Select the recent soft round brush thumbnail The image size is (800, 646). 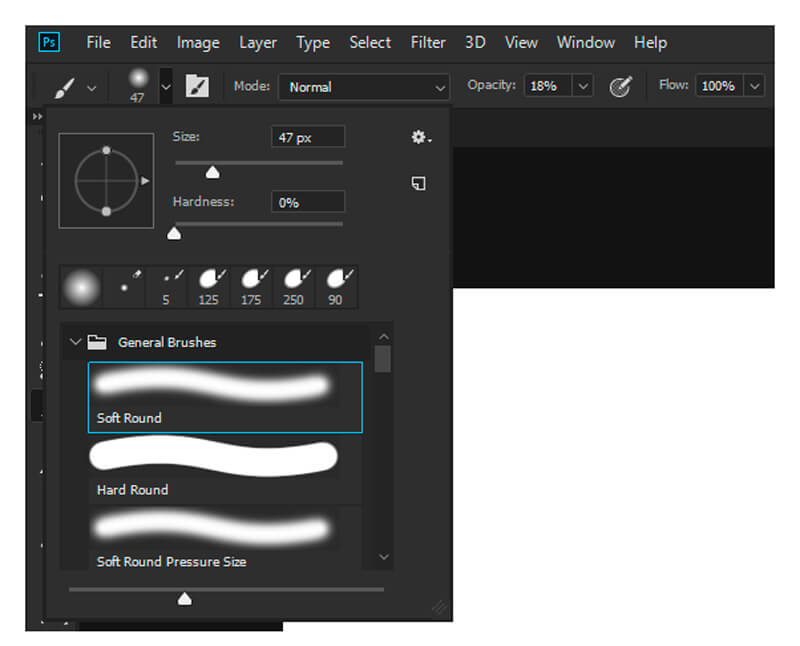coord(81,287)
